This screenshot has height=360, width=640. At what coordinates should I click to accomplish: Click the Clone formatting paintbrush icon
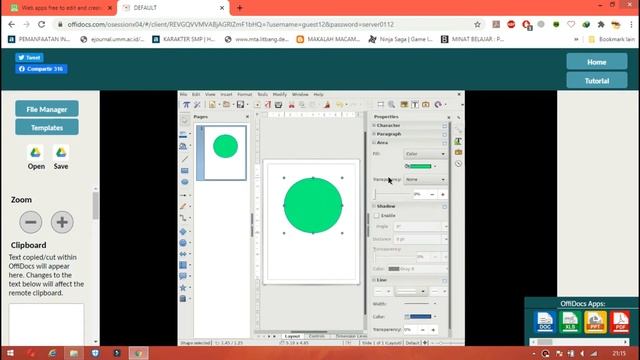(327, 105)
